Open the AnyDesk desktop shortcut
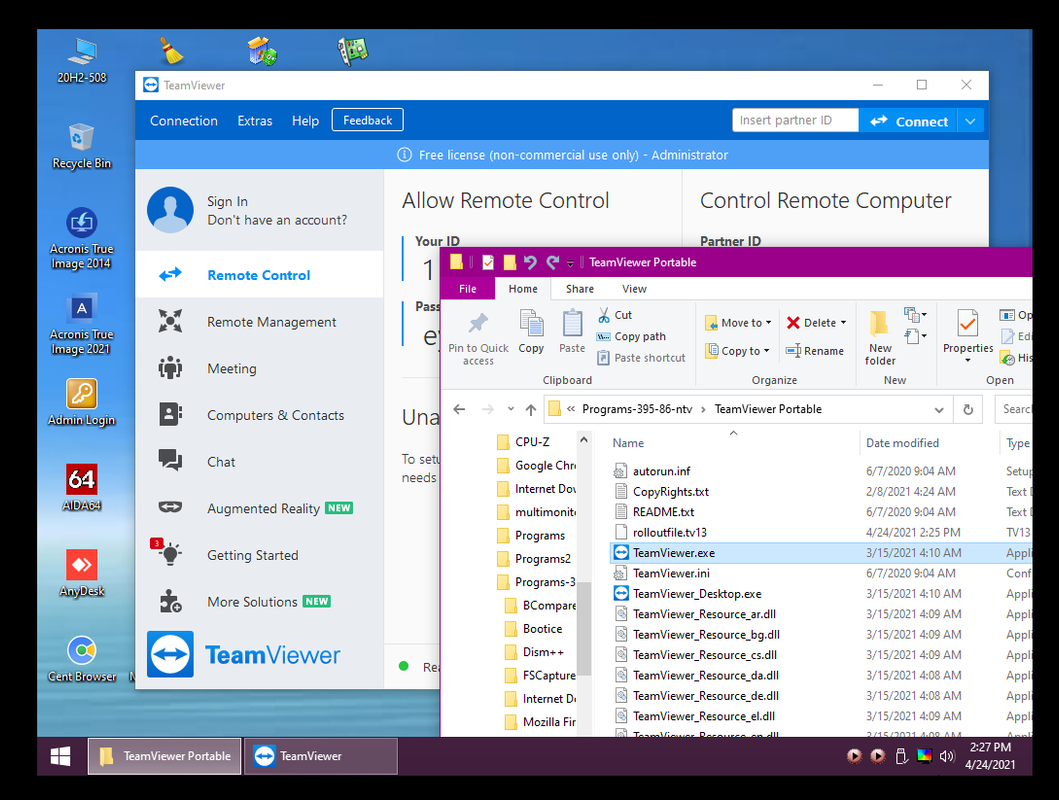The height and width of the screenshot is (800, 1059). tap(82, 573)
